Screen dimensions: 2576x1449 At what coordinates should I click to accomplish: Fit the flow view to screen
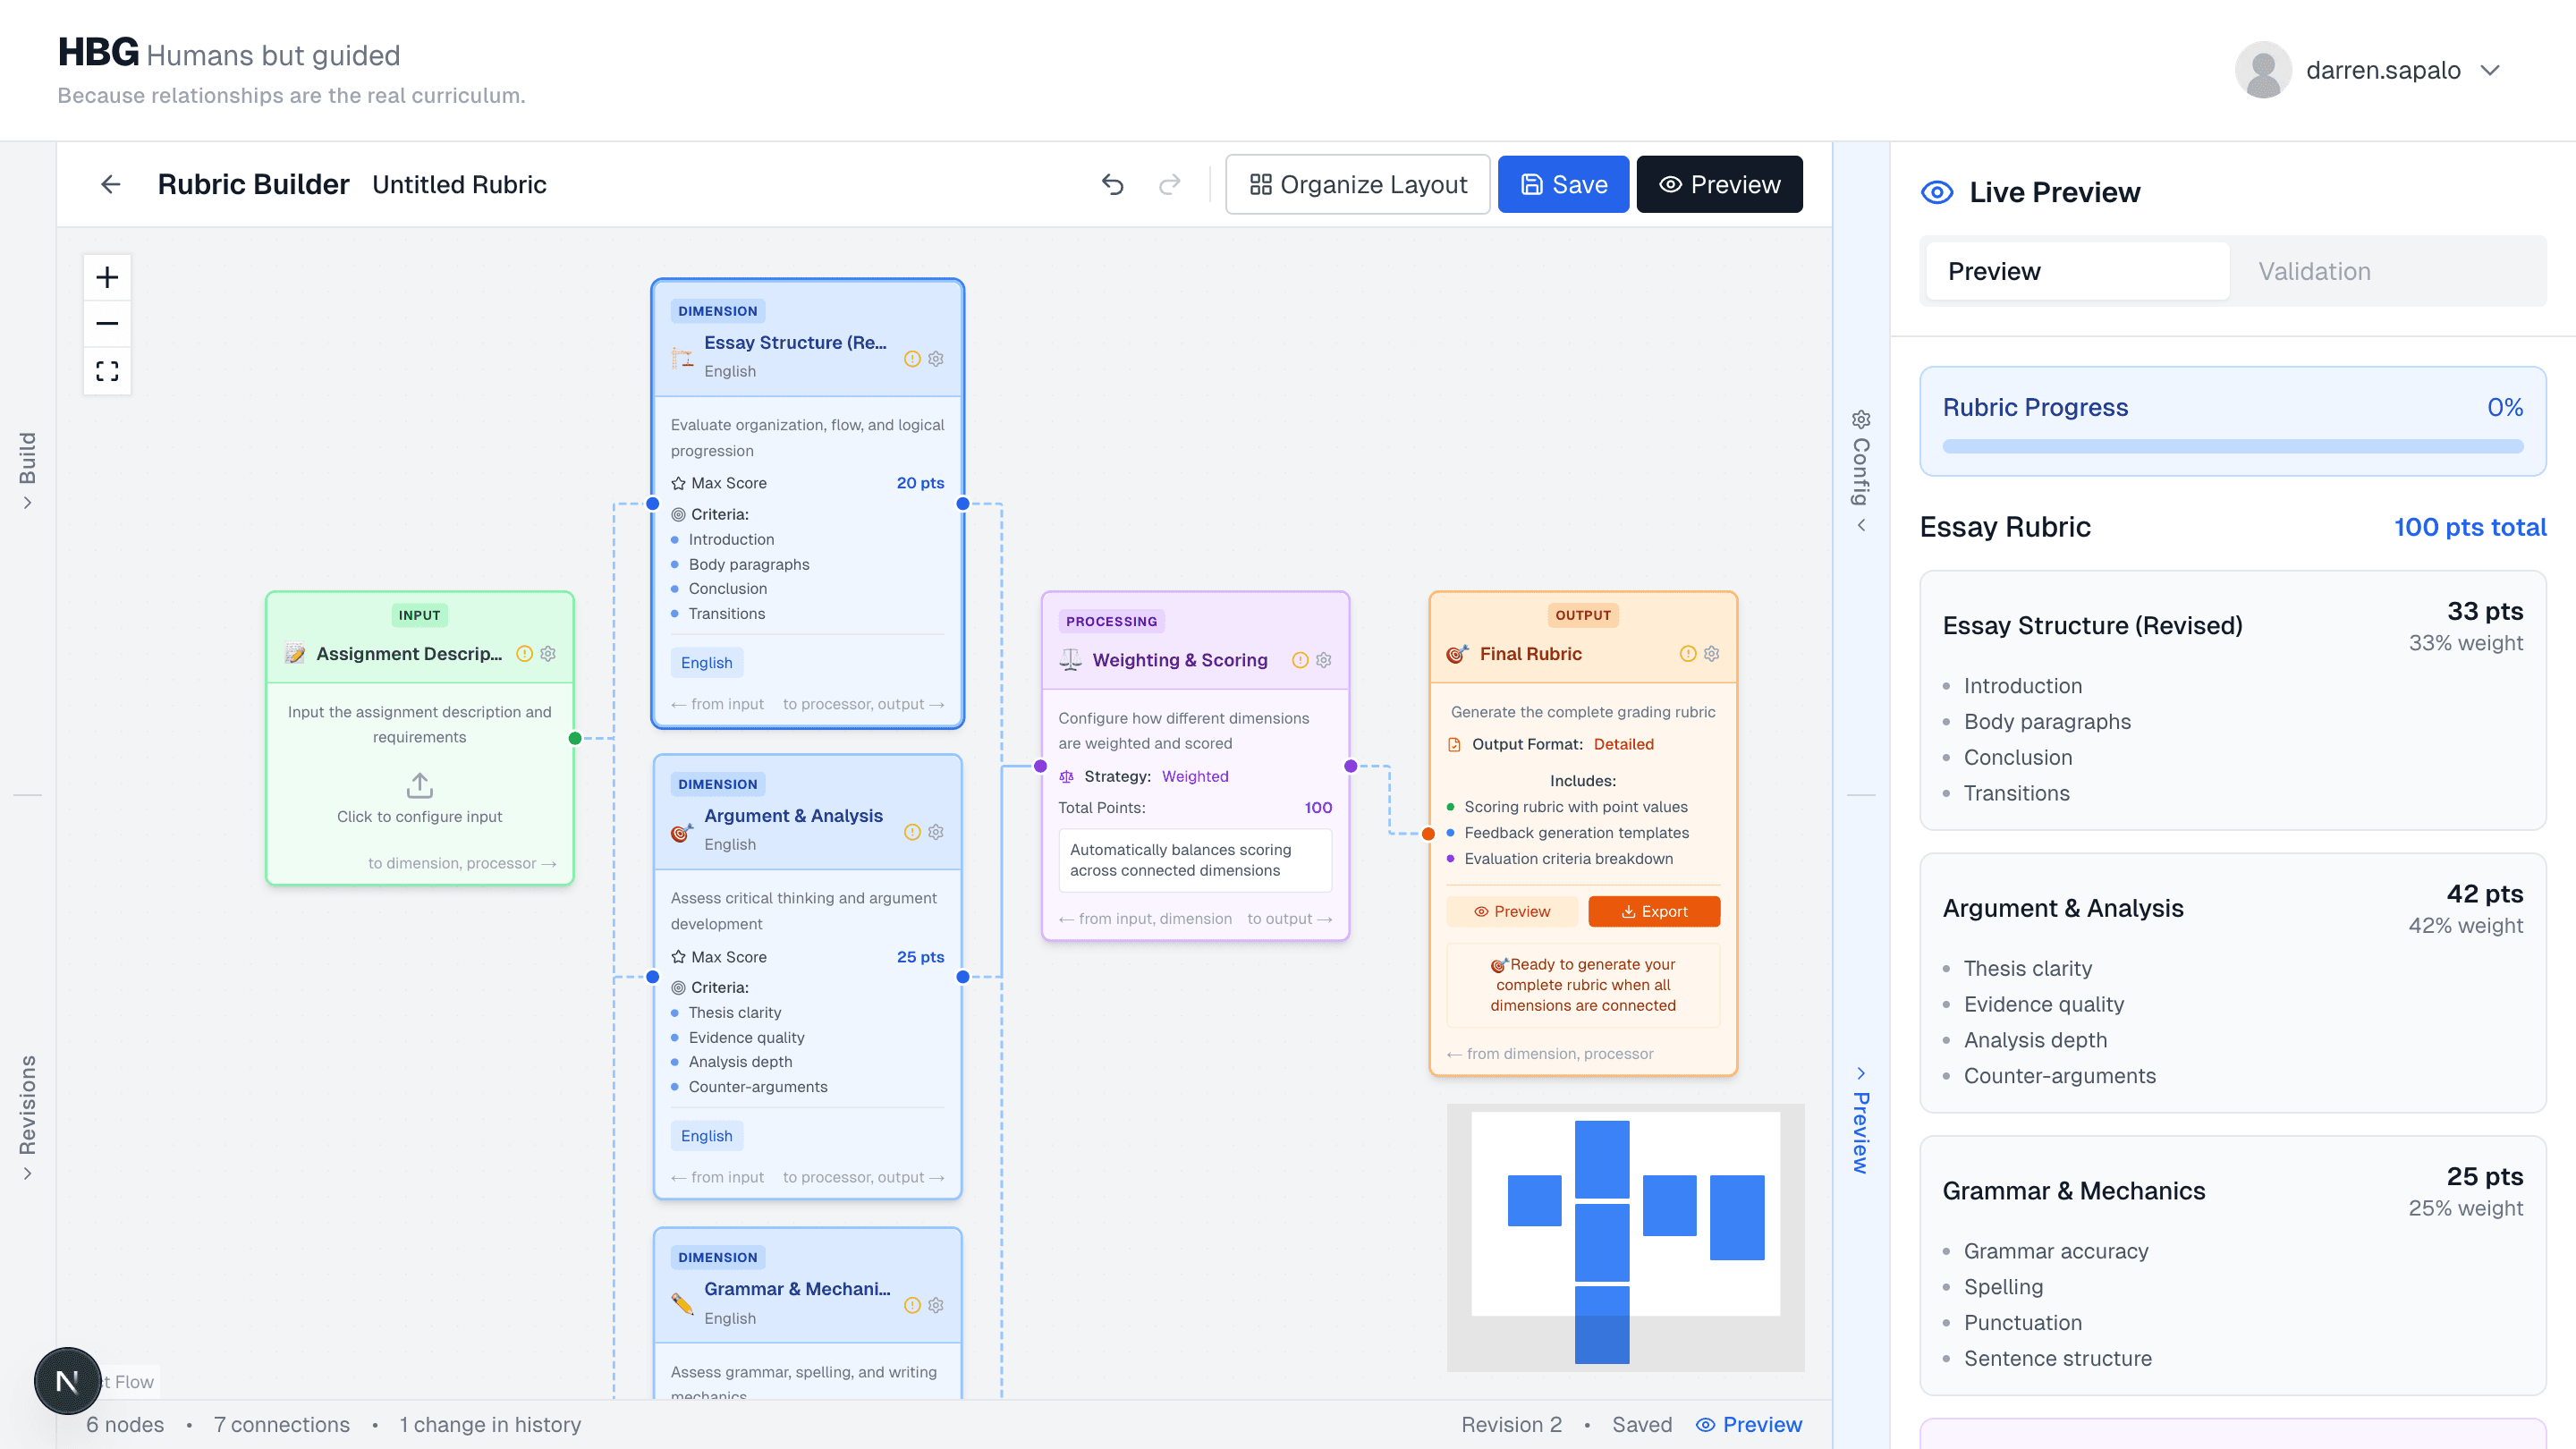click(x=107, y=370)
